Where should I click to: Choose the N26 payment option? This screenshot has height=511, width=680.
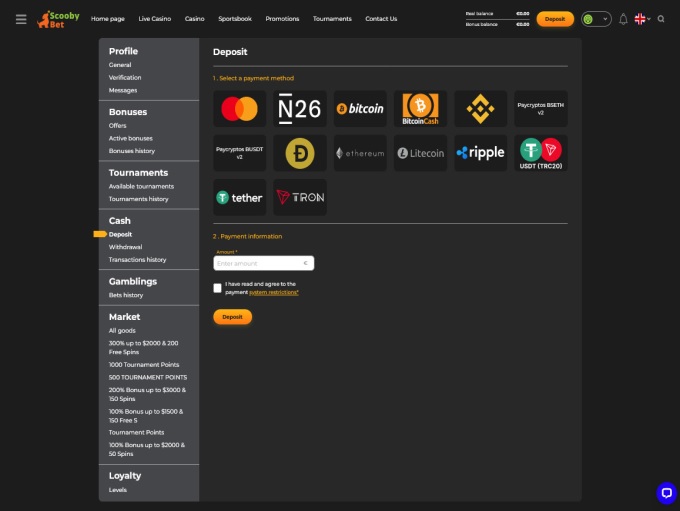click(300, 109)
